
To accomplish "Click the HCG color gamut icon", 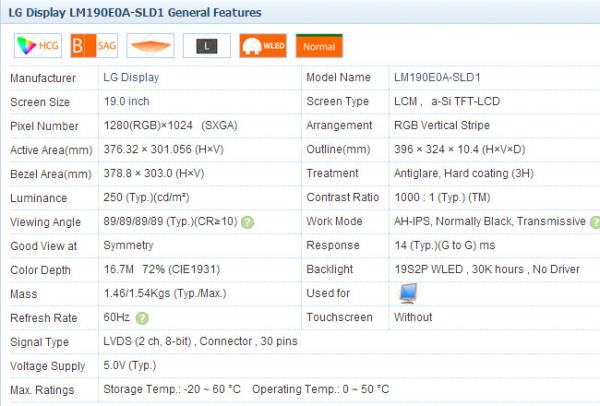I will pyautogui.click(x=38, y=46).
